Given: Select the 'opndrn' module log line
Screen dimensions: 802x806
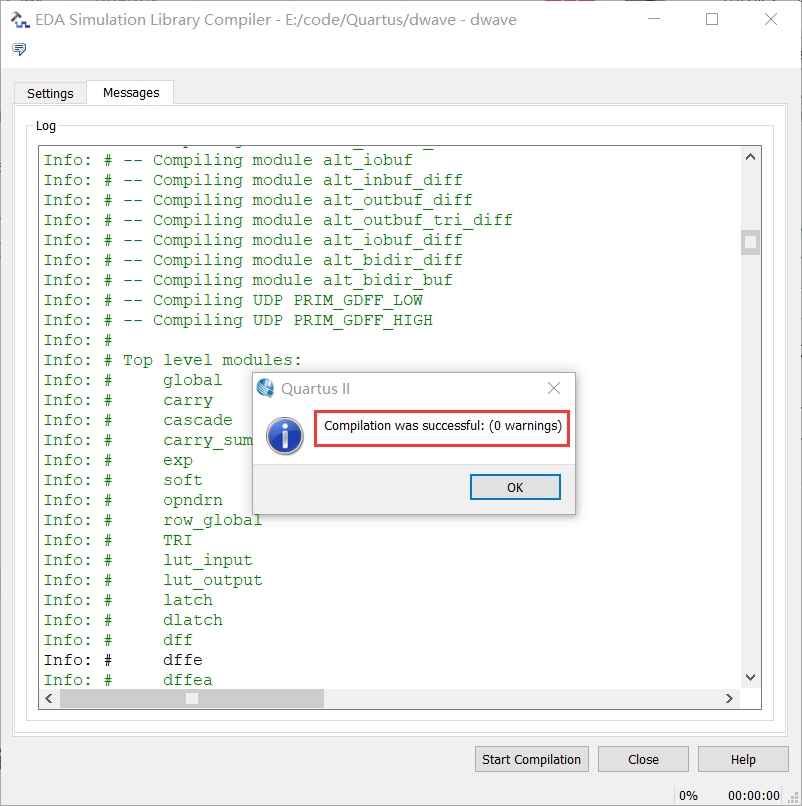Looking at the screenshot, I should pyautogui.click(x=133, y=501).
